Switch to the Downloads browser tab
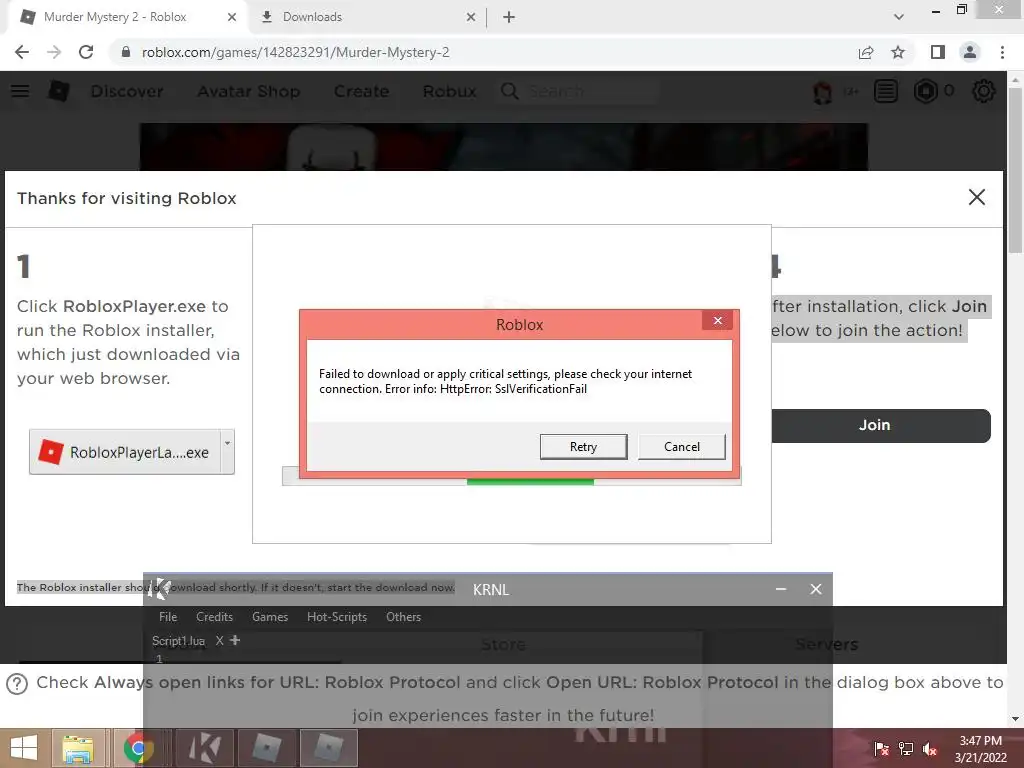The image size is (1024, 768). coord(312,17)
